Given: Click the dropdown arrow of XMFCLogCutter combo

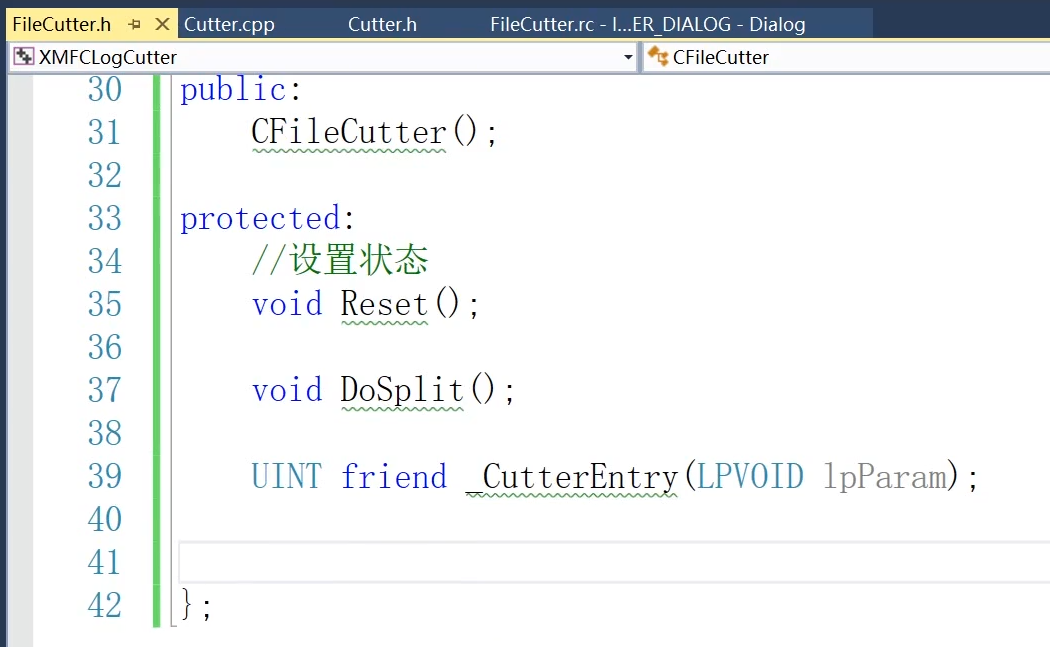Looking at the screenshot, I should coord(628,58).
